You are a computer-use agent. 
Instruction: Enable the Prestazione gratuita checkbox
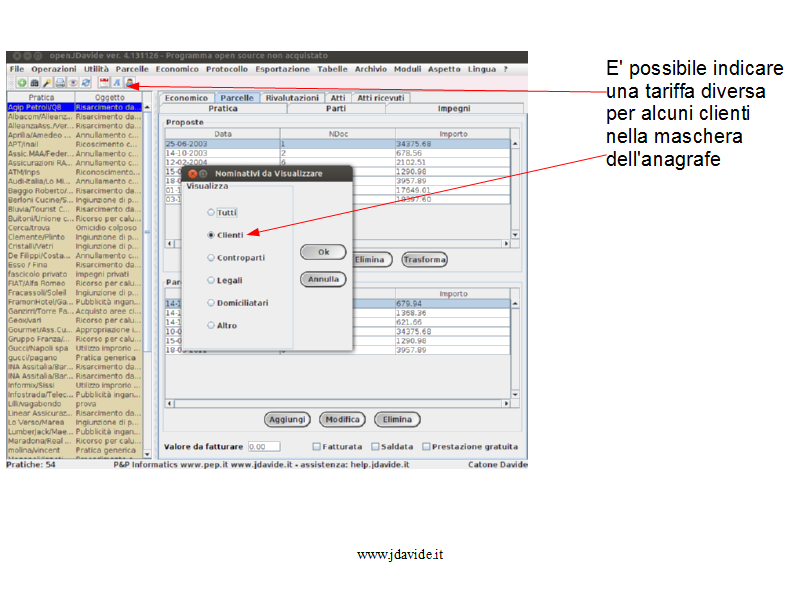427,447
